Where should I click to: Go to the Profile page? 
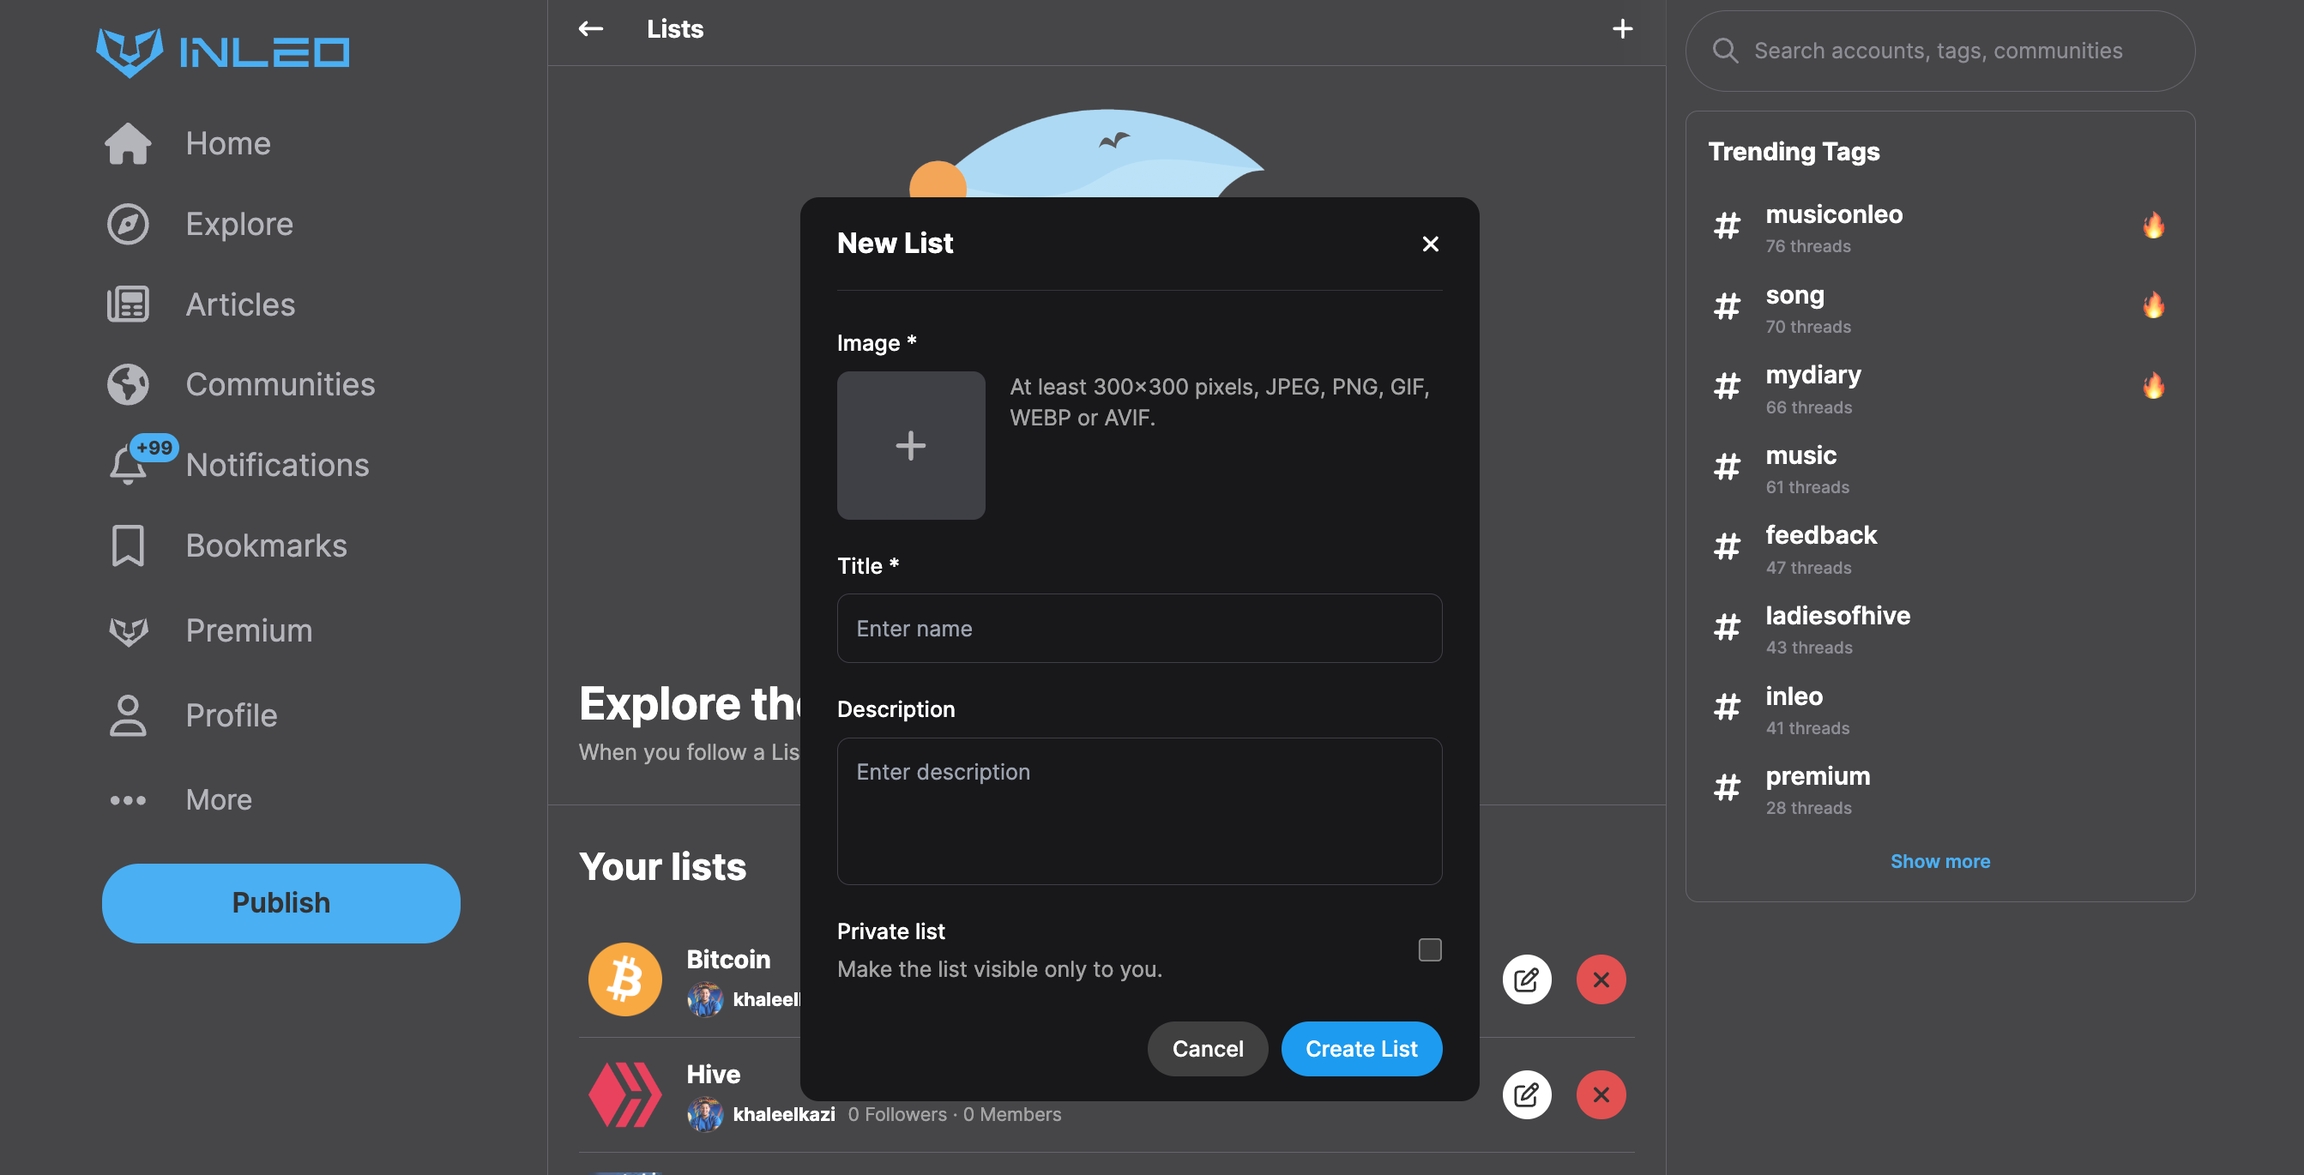[x=230, y=716]
